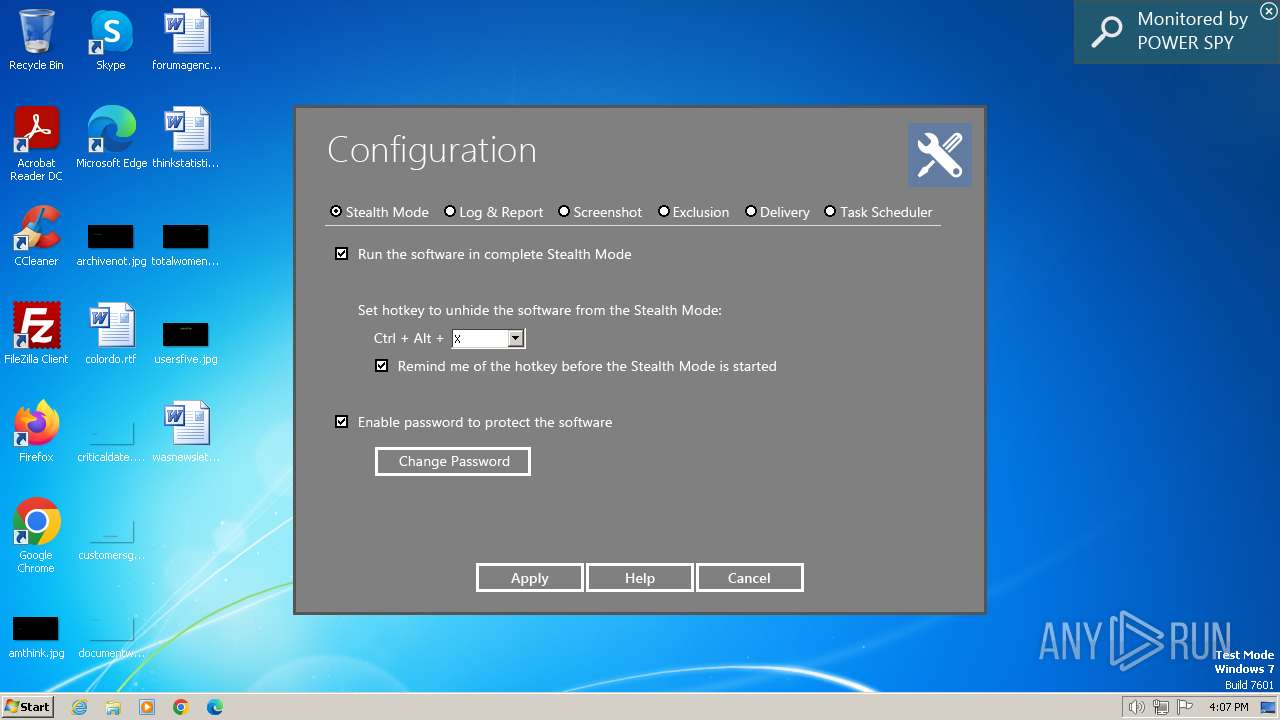Select the customersg file icon
The height and width of the screenshot is (720, 1280).
tap(110, 539)
